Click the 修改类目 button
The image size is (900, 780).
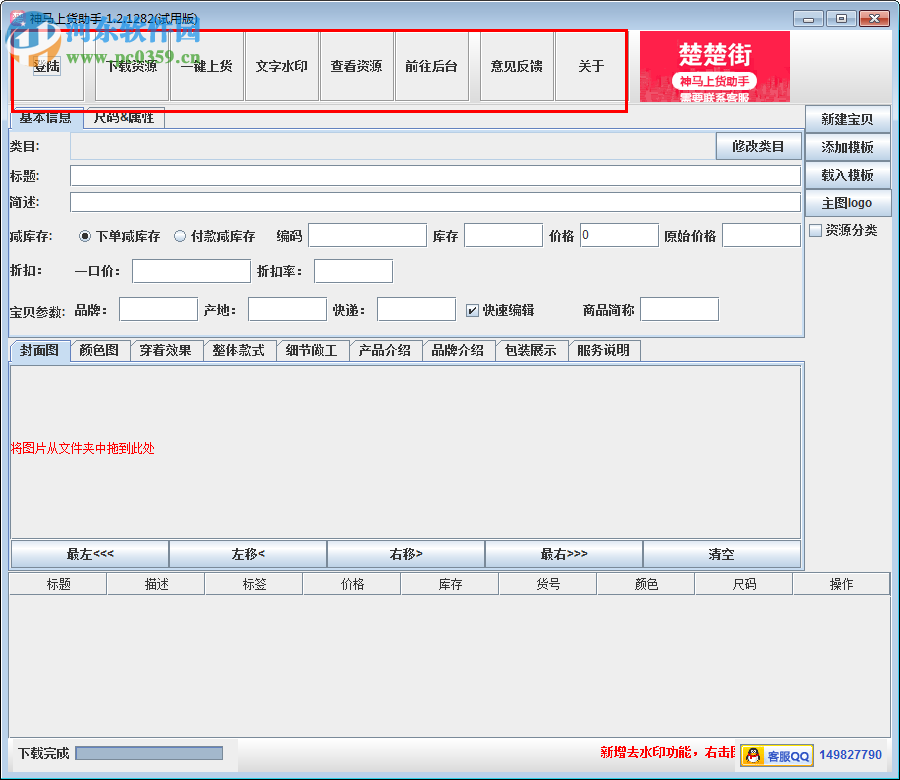pos(758,146)
